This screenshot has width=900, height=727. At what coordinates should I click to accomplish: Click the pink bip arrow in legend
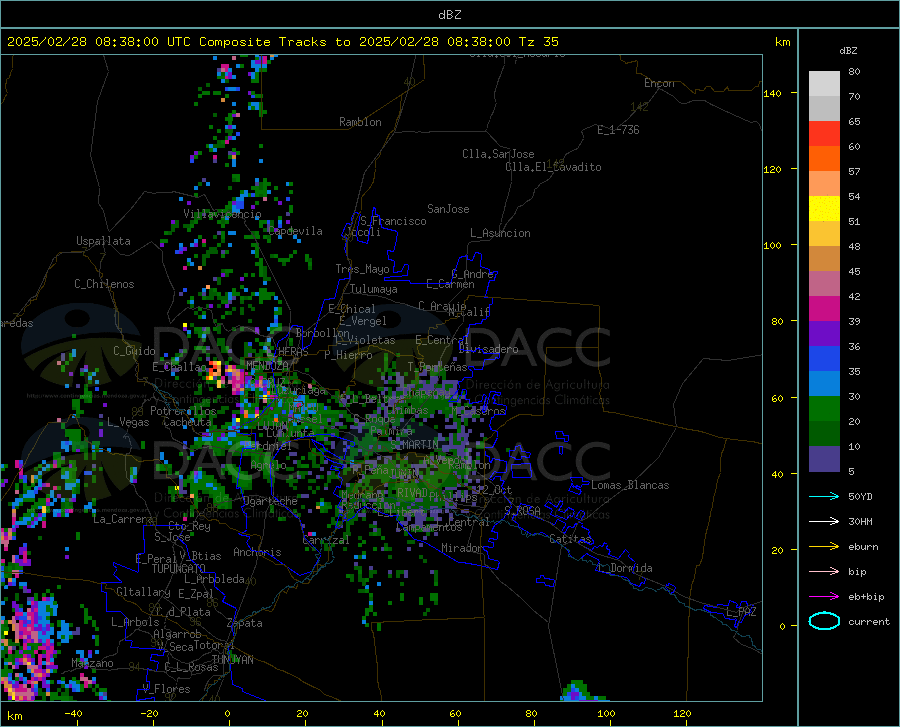tap(824, 572)
